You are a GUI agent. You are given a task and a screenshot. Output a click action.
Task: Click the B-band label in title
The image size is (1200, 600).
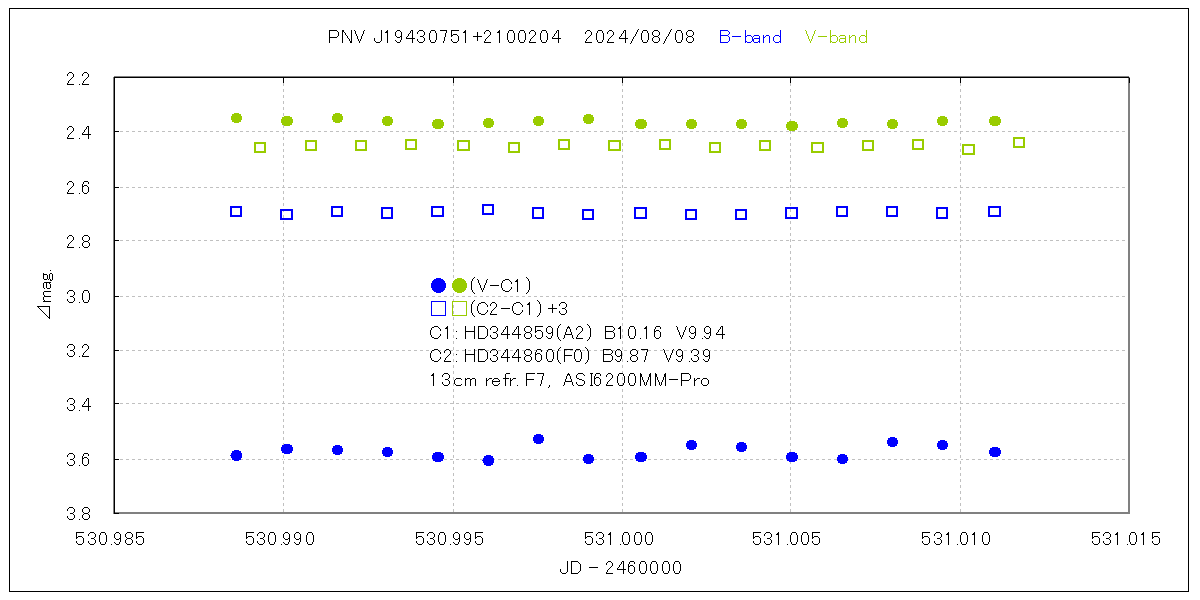pos(750,38)
